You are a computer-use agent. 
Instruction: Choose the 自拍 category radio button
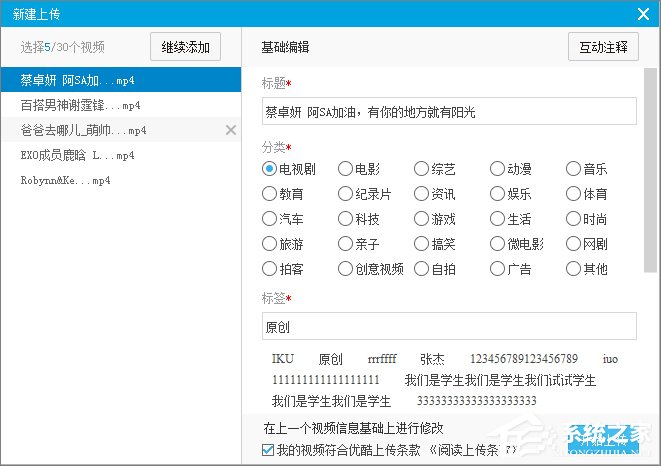pos(421,269)
